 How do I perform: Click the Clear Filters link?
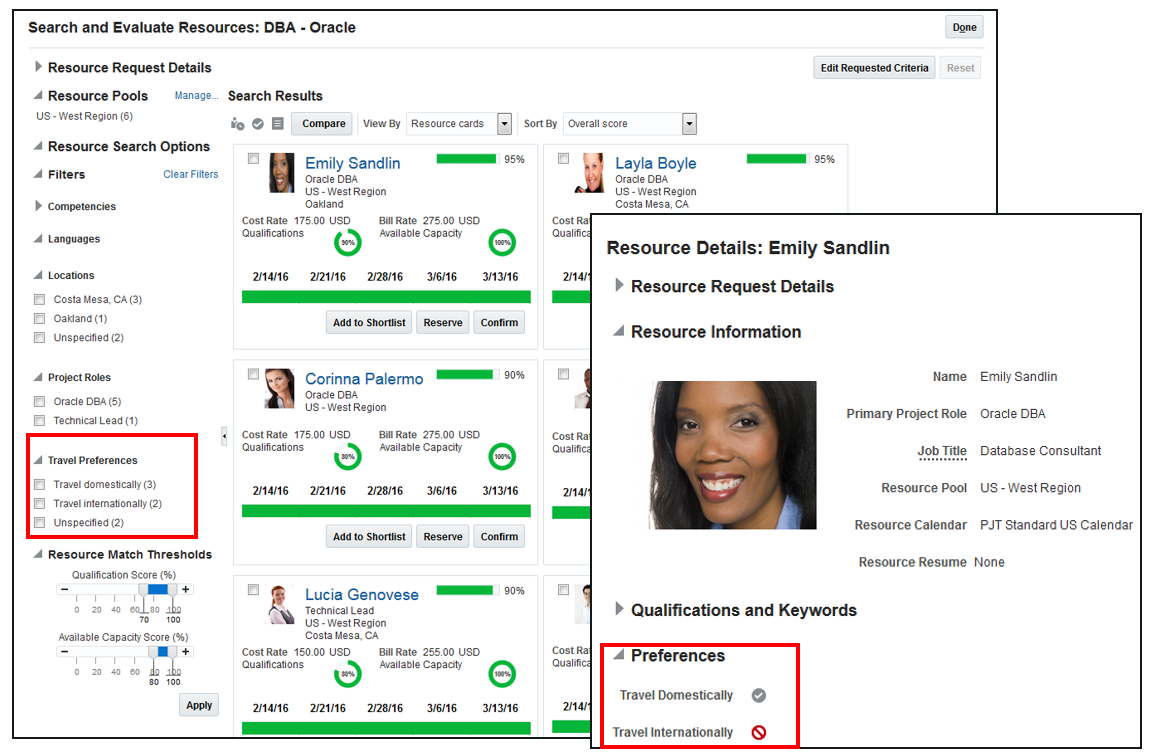190,174
